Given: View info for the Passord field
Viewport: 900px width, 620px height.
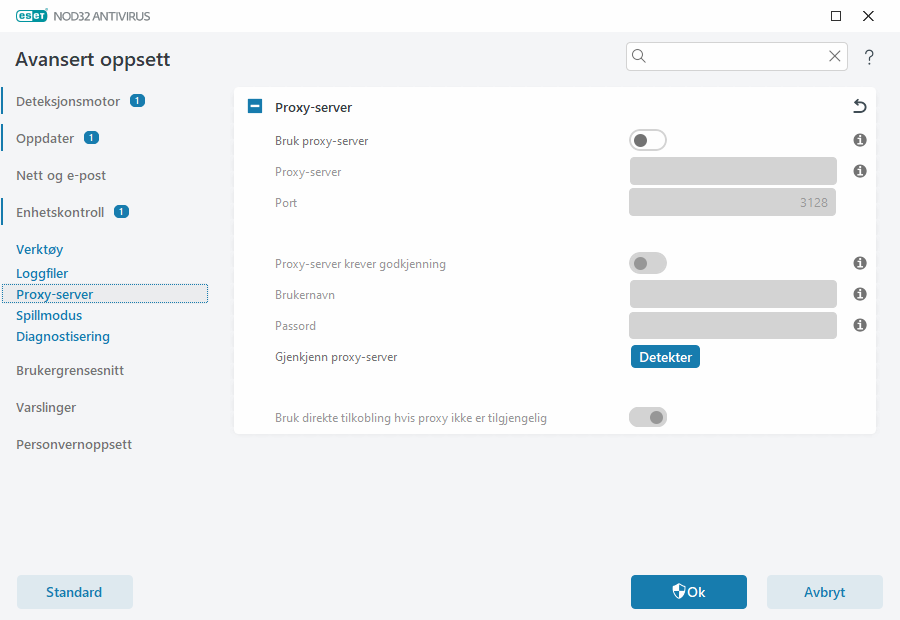Looking at the screenshot, I should pos(859,325).
